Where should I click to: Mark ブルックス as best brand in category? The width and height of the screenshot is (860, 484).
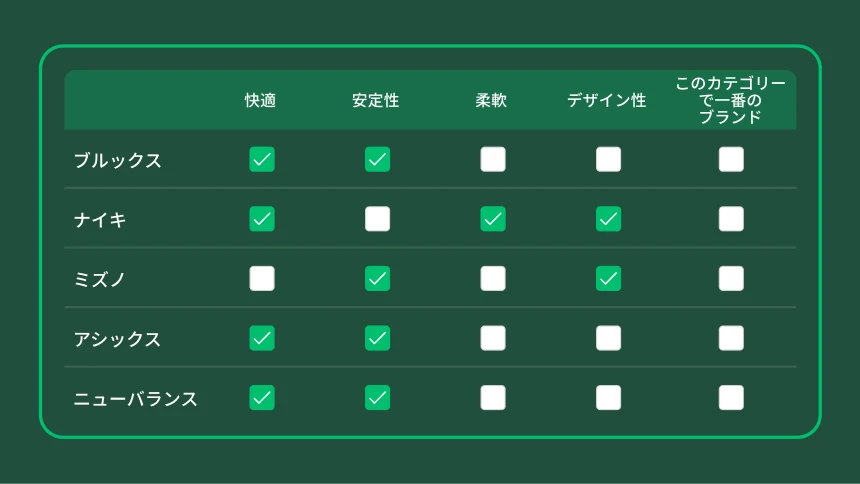pyautogui.click(x=731, y=160)
